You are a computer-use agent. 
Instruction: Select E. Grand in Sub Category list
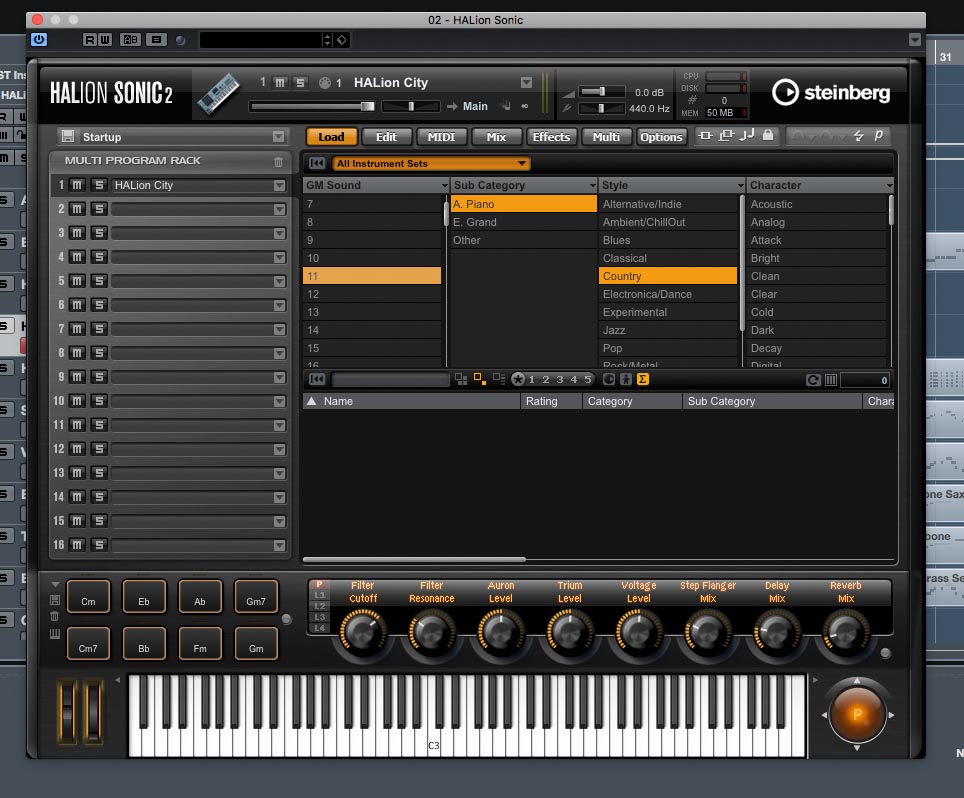(x=523, y=222)
